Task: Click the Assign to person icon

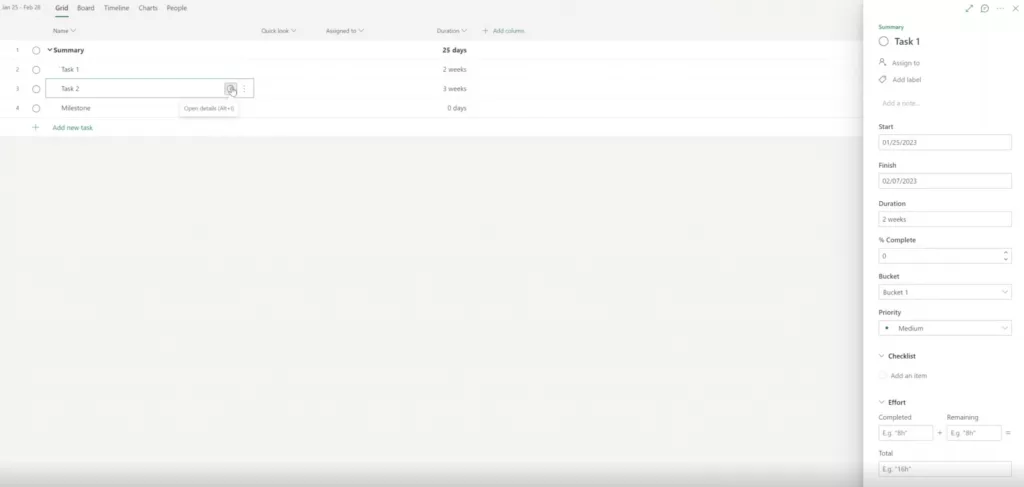Action: click(x=882, y=62)
